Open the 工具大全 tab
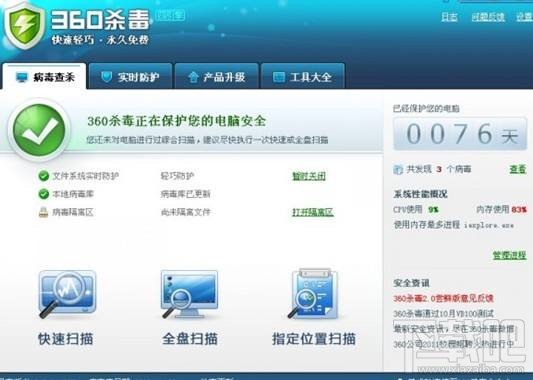The height and width of the screenshot is (380, 533). click(303, 76)
